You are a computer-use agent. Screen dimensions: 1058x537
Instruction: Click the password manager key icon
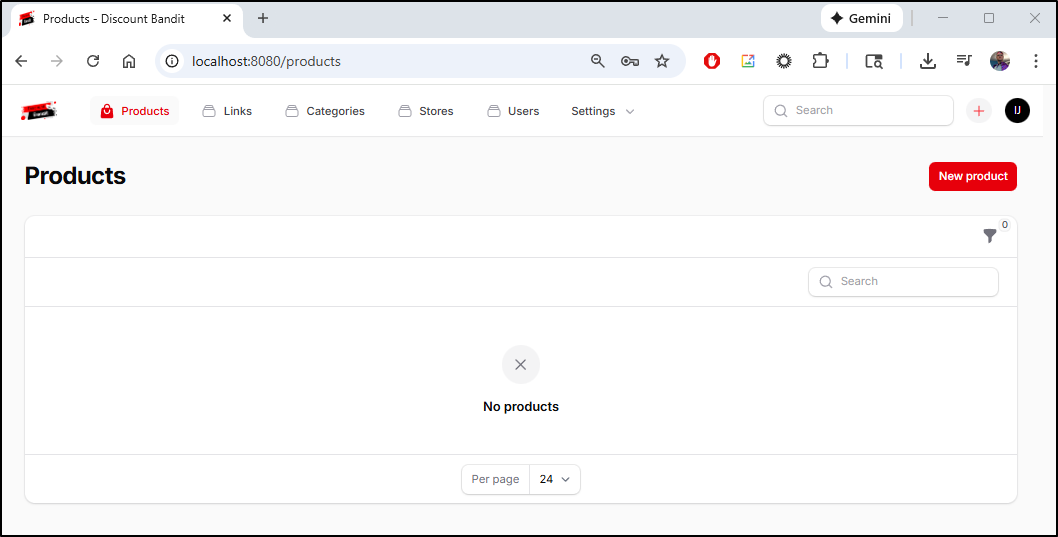click(x=630, y=61)
